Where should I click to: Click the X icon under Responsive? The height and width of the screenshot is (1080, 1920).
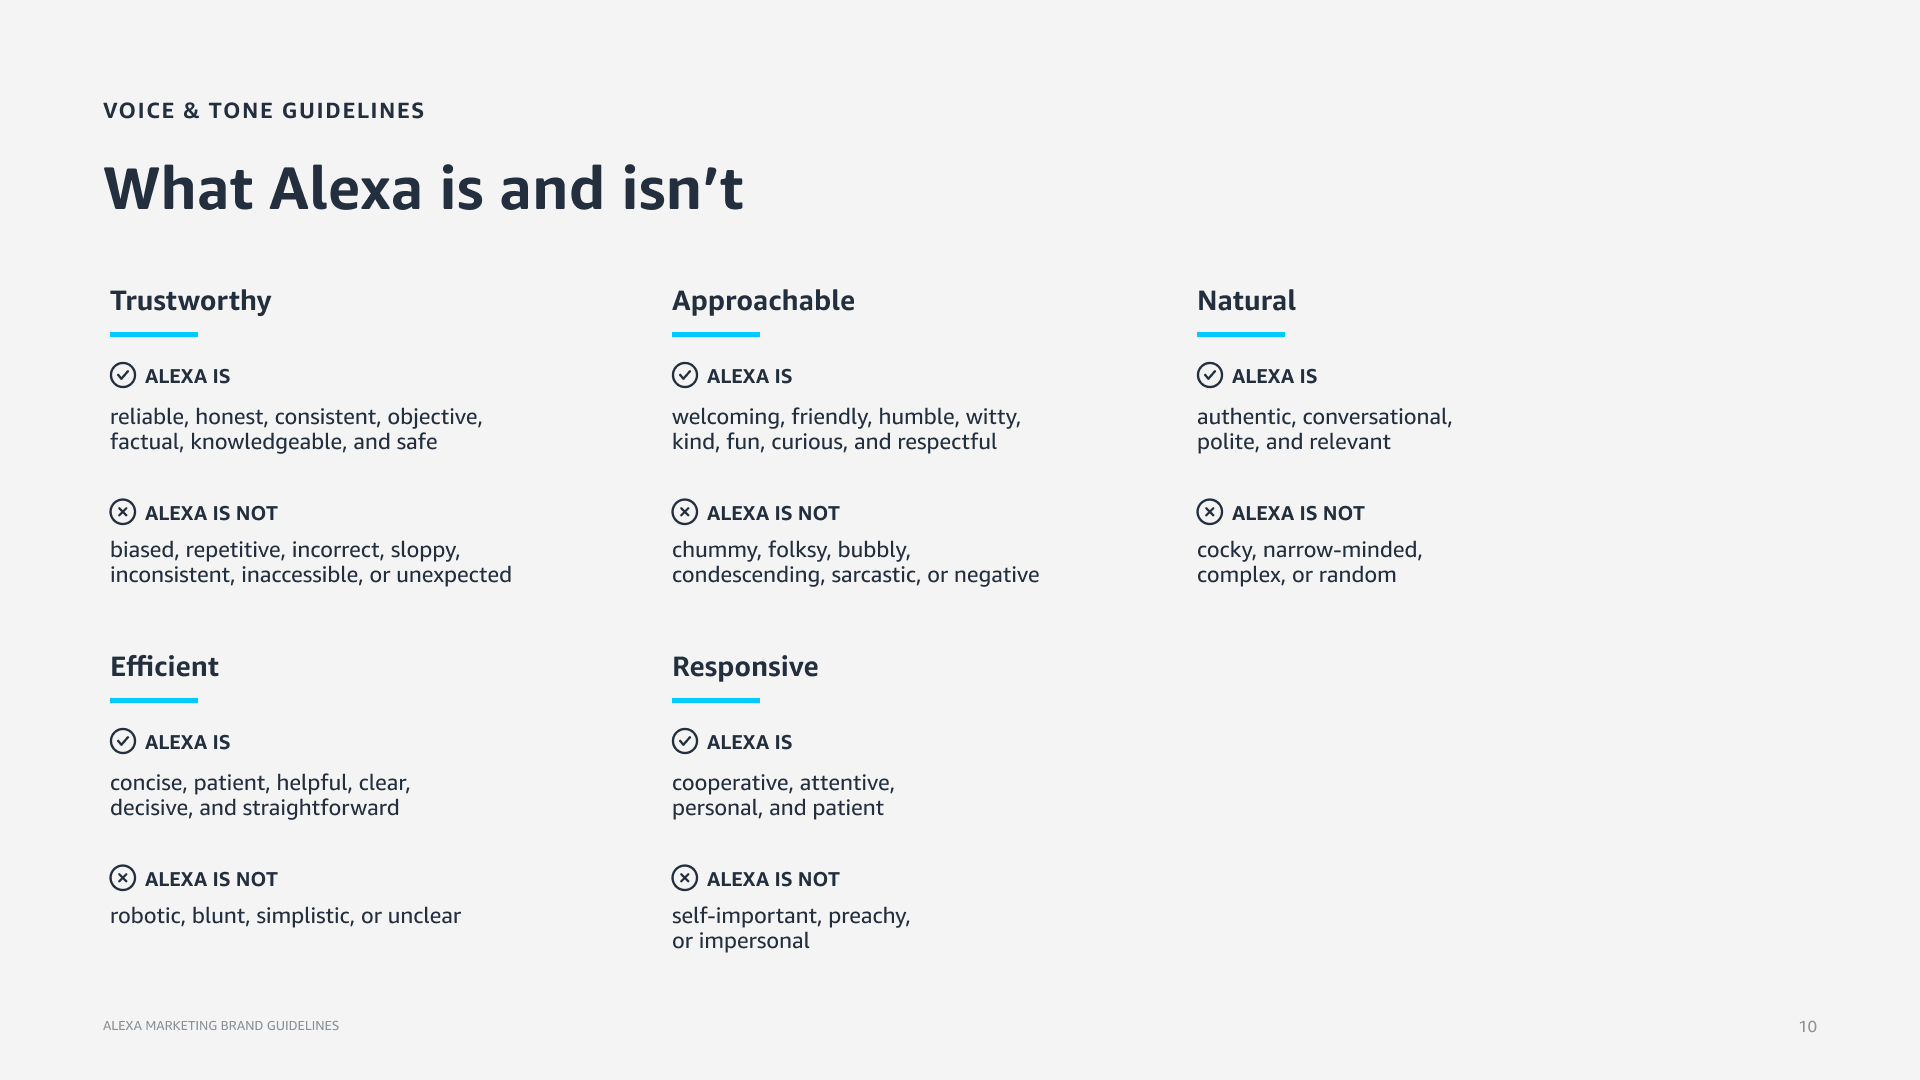[685, 878]
